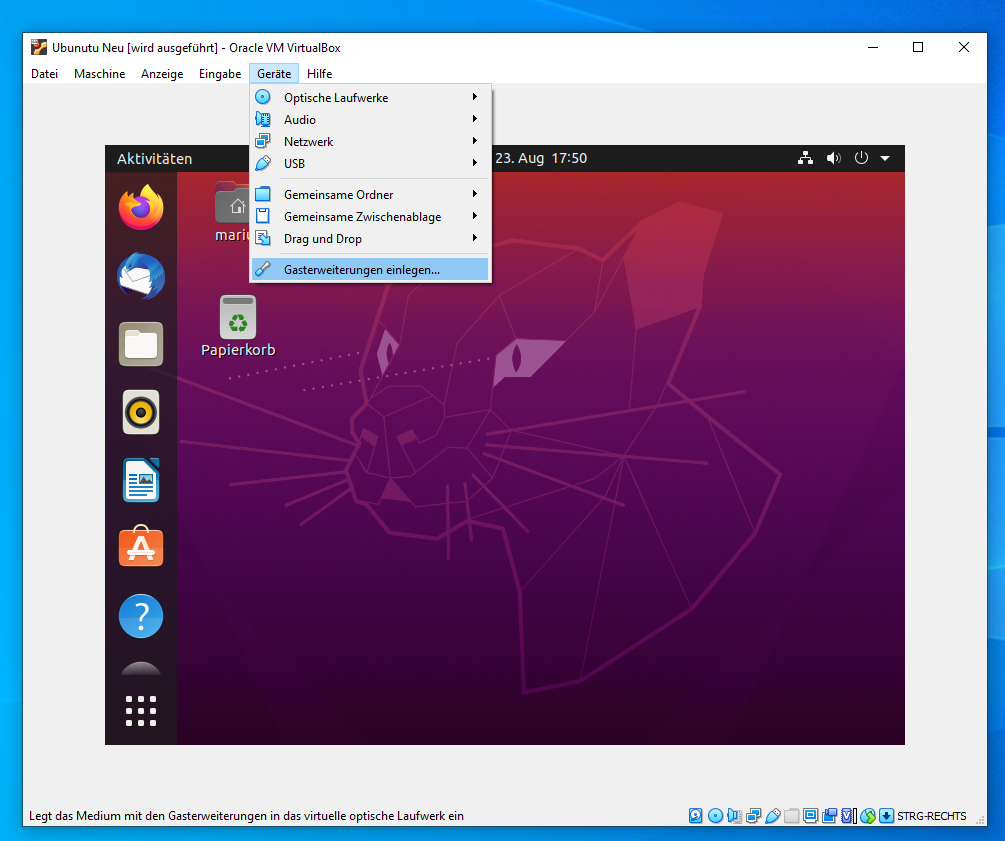Screen dimensions: 1005x841
Task: Click the Aktivitäten button
Action: pos(154,159)
